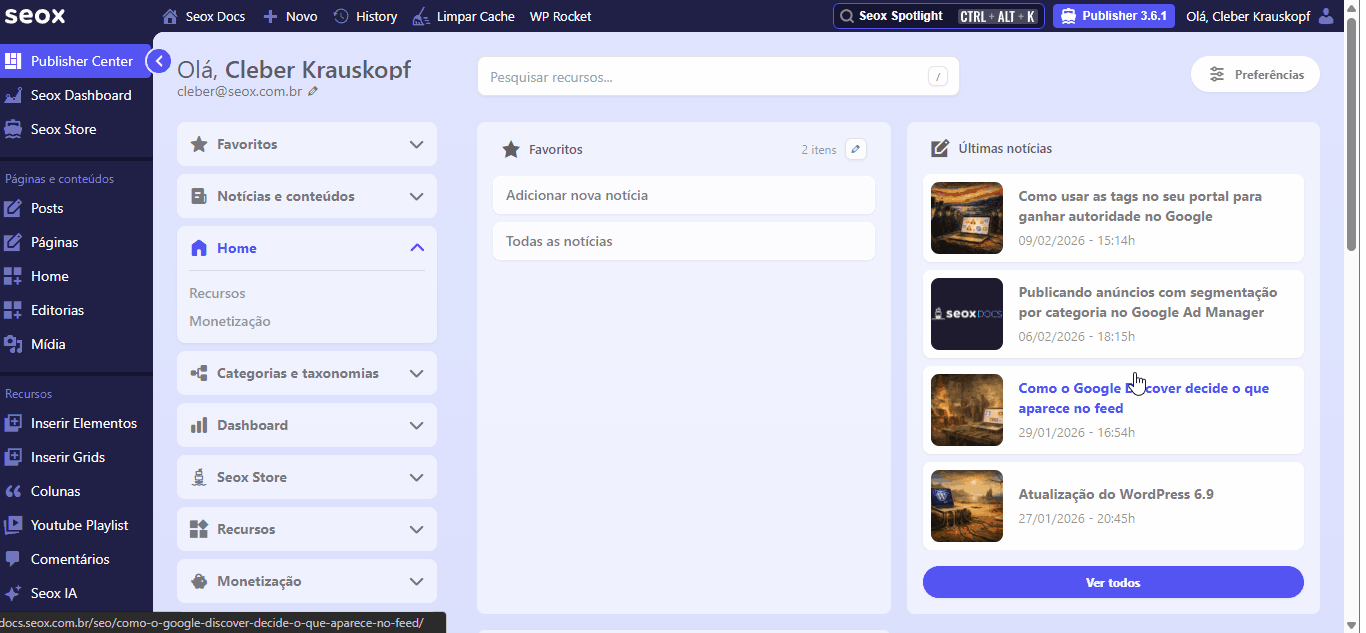The height and width of the screenshot is (633, 1366).
Task: Open History from the top admin bar
Action: [x=365, y=16]
